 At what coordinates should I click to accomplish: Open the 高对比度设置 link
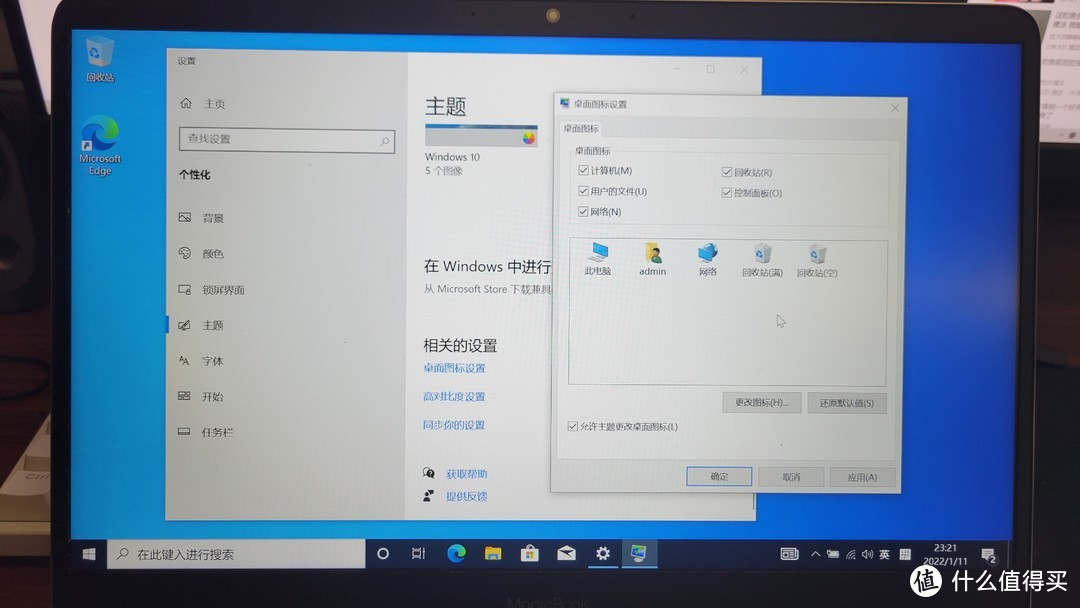pos(454,396)
